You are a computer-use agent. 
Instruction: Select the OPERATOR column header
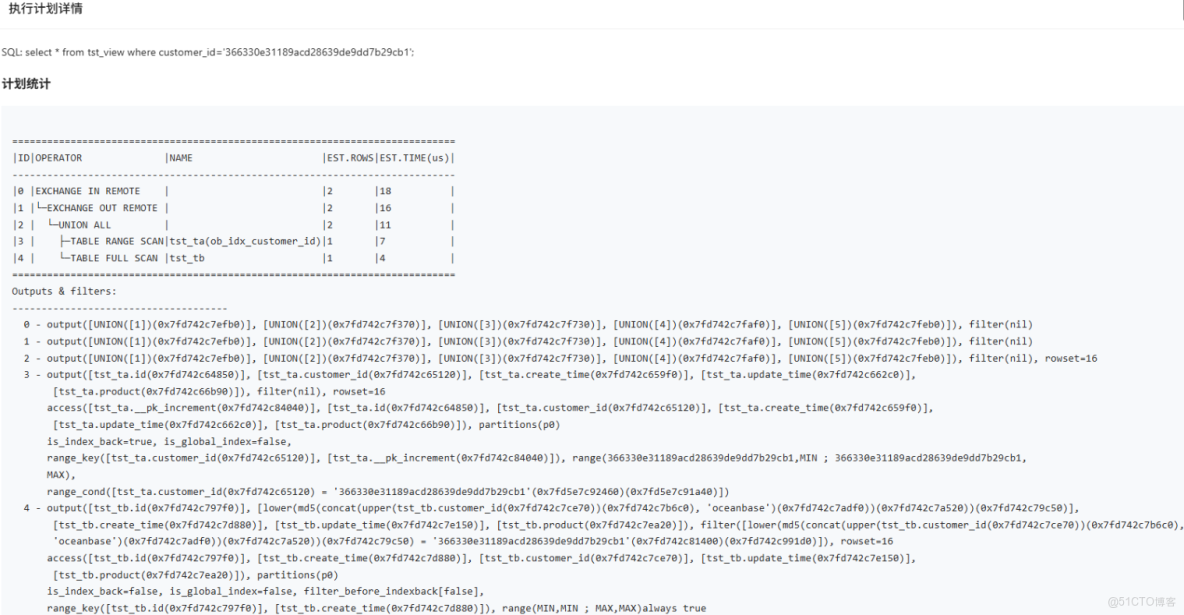point(59,158)
